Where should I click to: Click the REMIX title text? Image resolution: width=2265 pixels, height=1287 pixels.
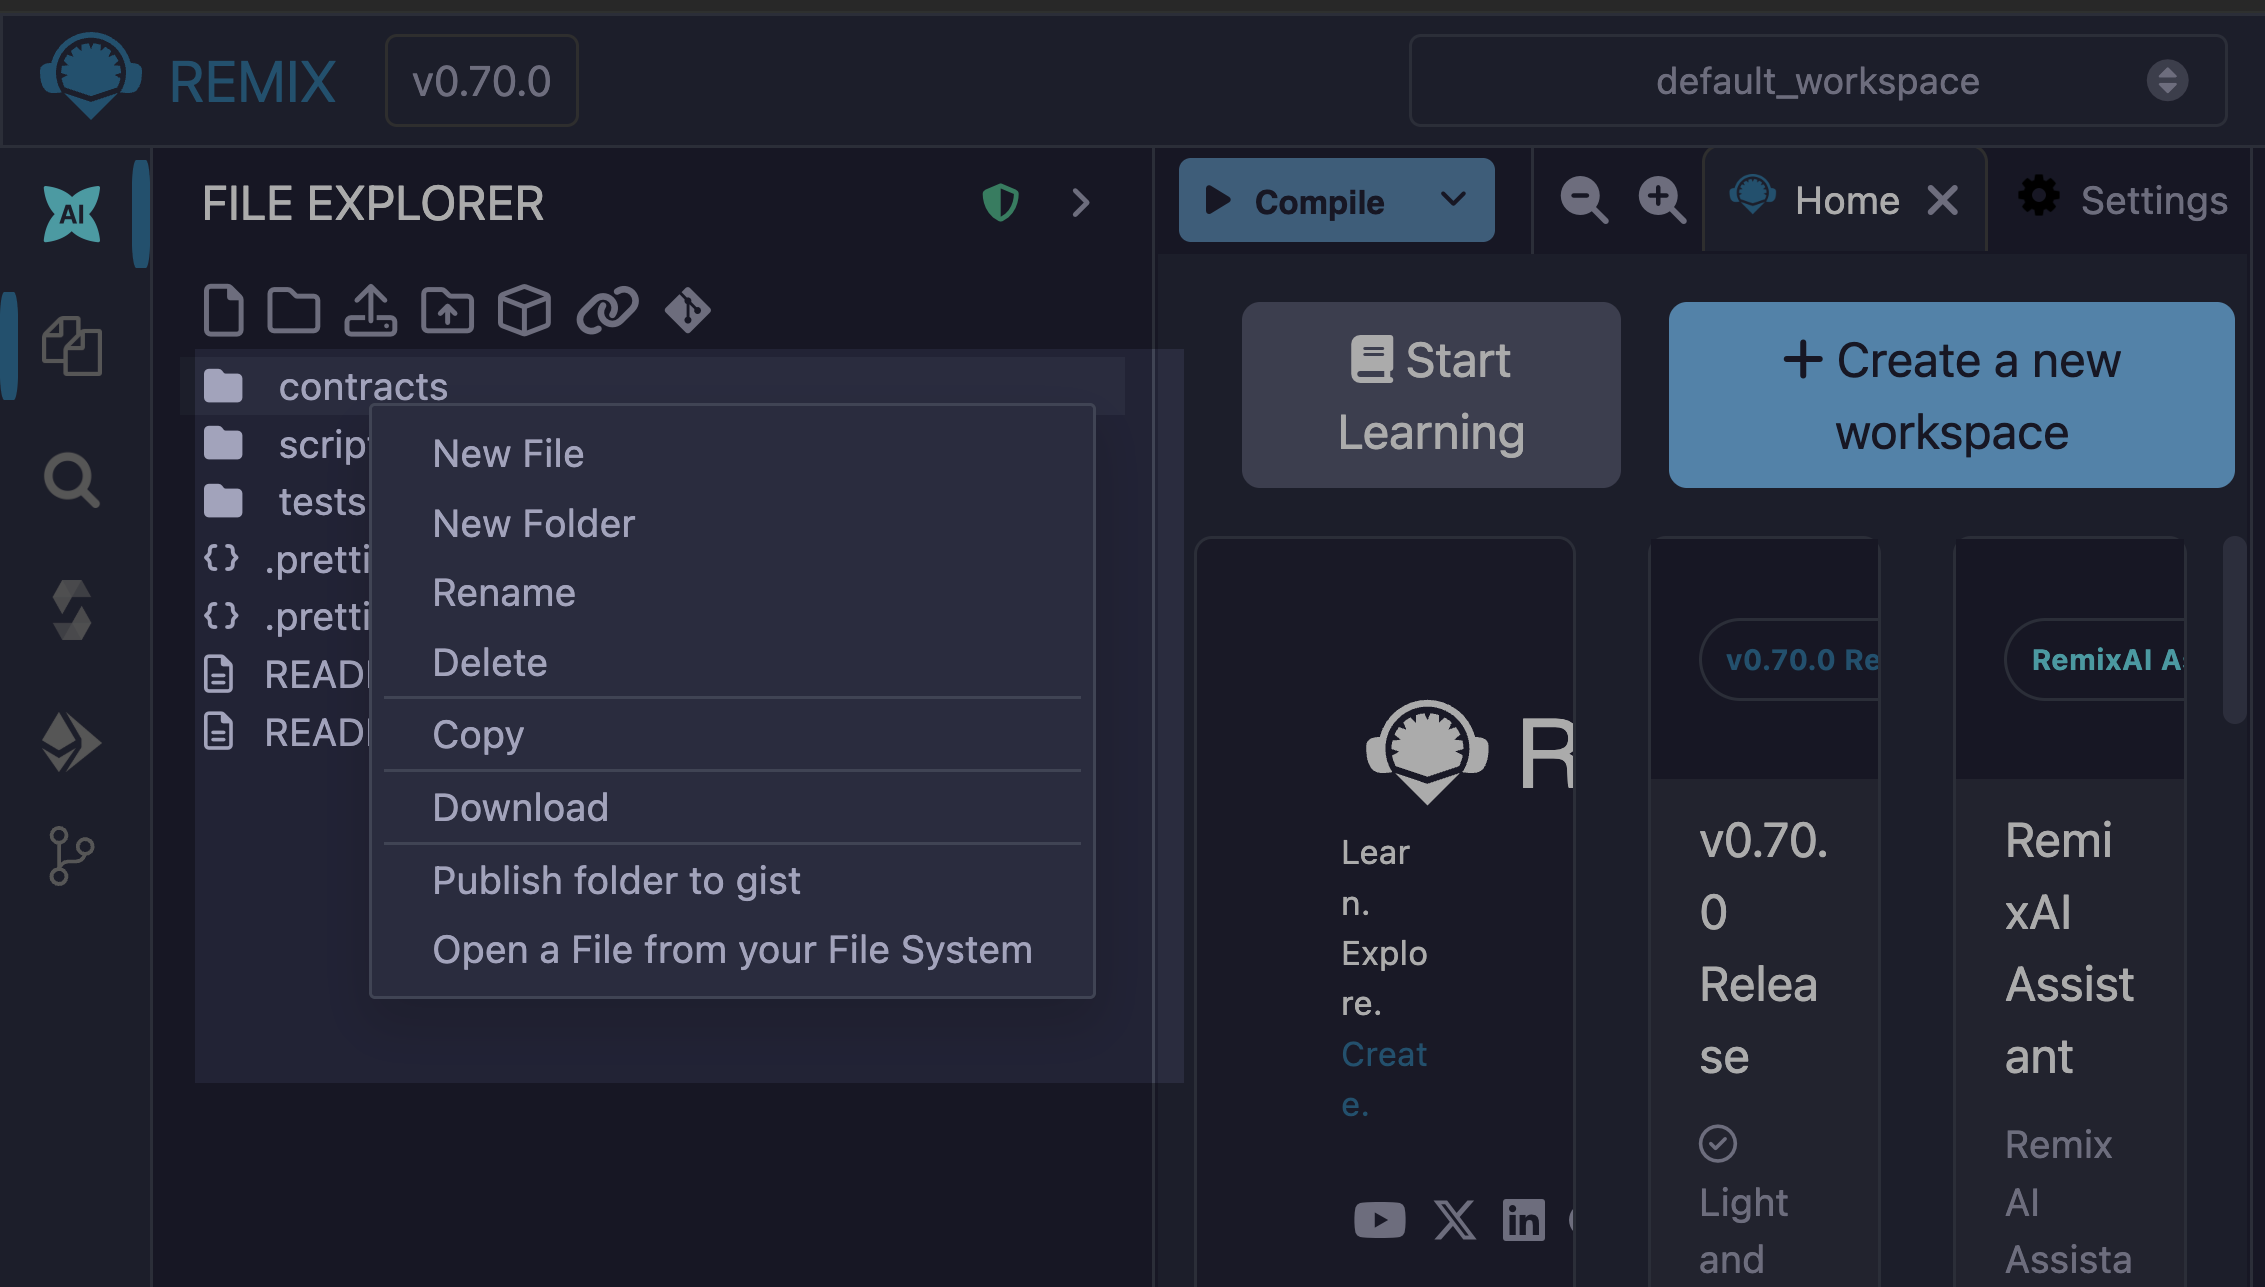coord(252,82)
